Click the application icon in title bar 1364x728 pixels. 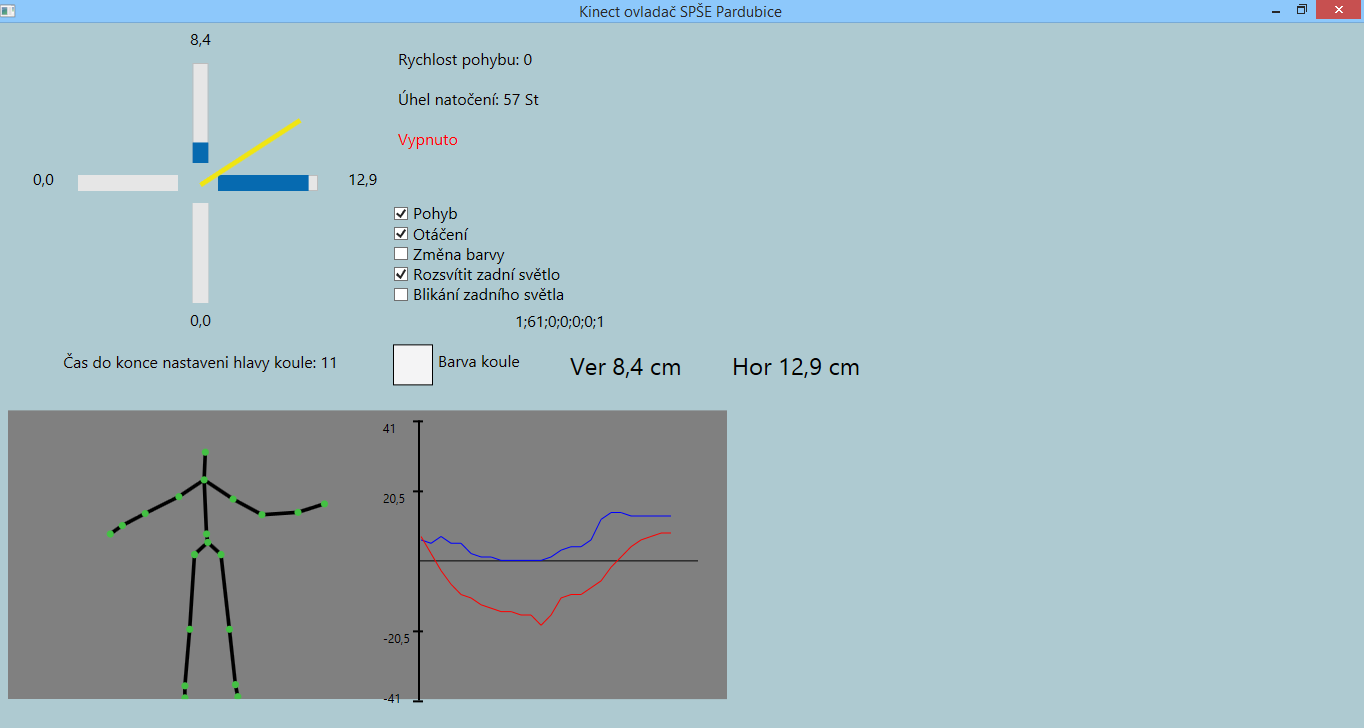pos(8,10)
